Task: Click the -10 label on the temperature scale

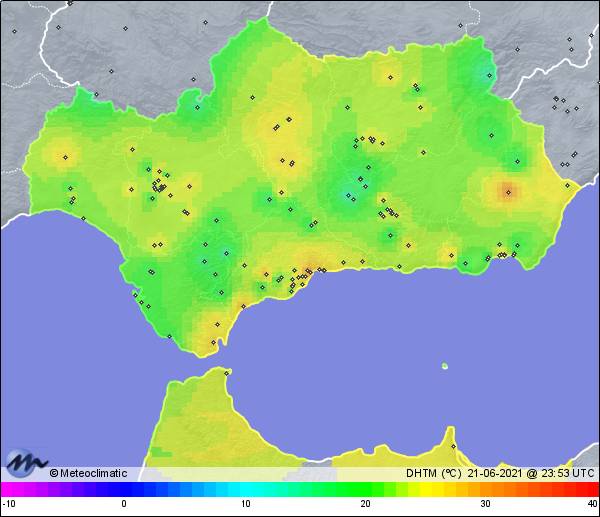Action: 9,503
